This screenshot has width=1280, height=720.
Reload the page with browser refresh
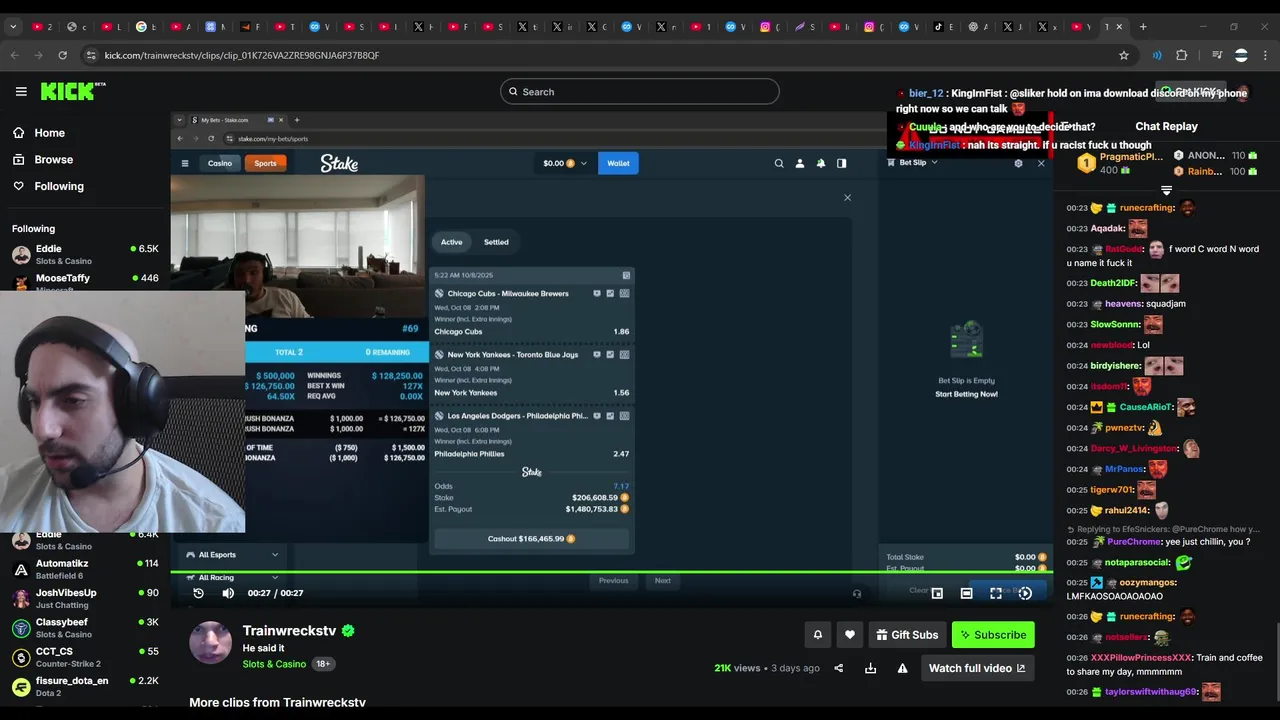click(x=63, y=55)
